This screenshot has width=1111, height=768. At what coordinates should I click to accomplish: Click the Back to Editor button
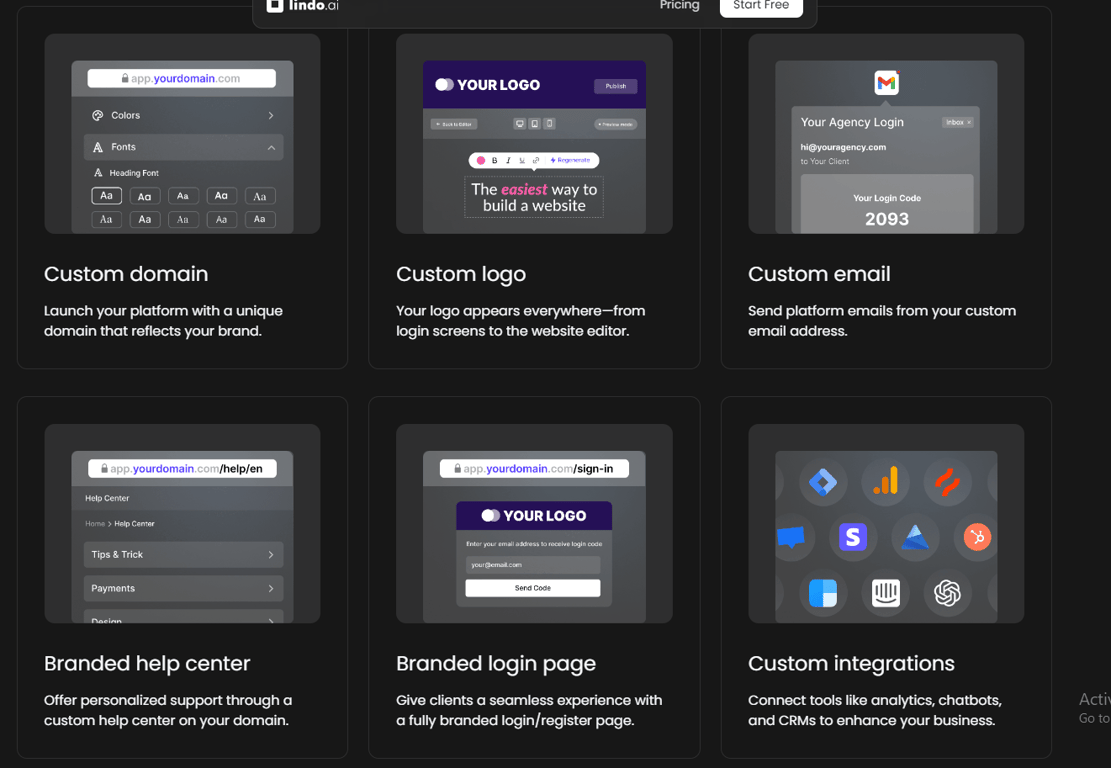tap(454, 124)
